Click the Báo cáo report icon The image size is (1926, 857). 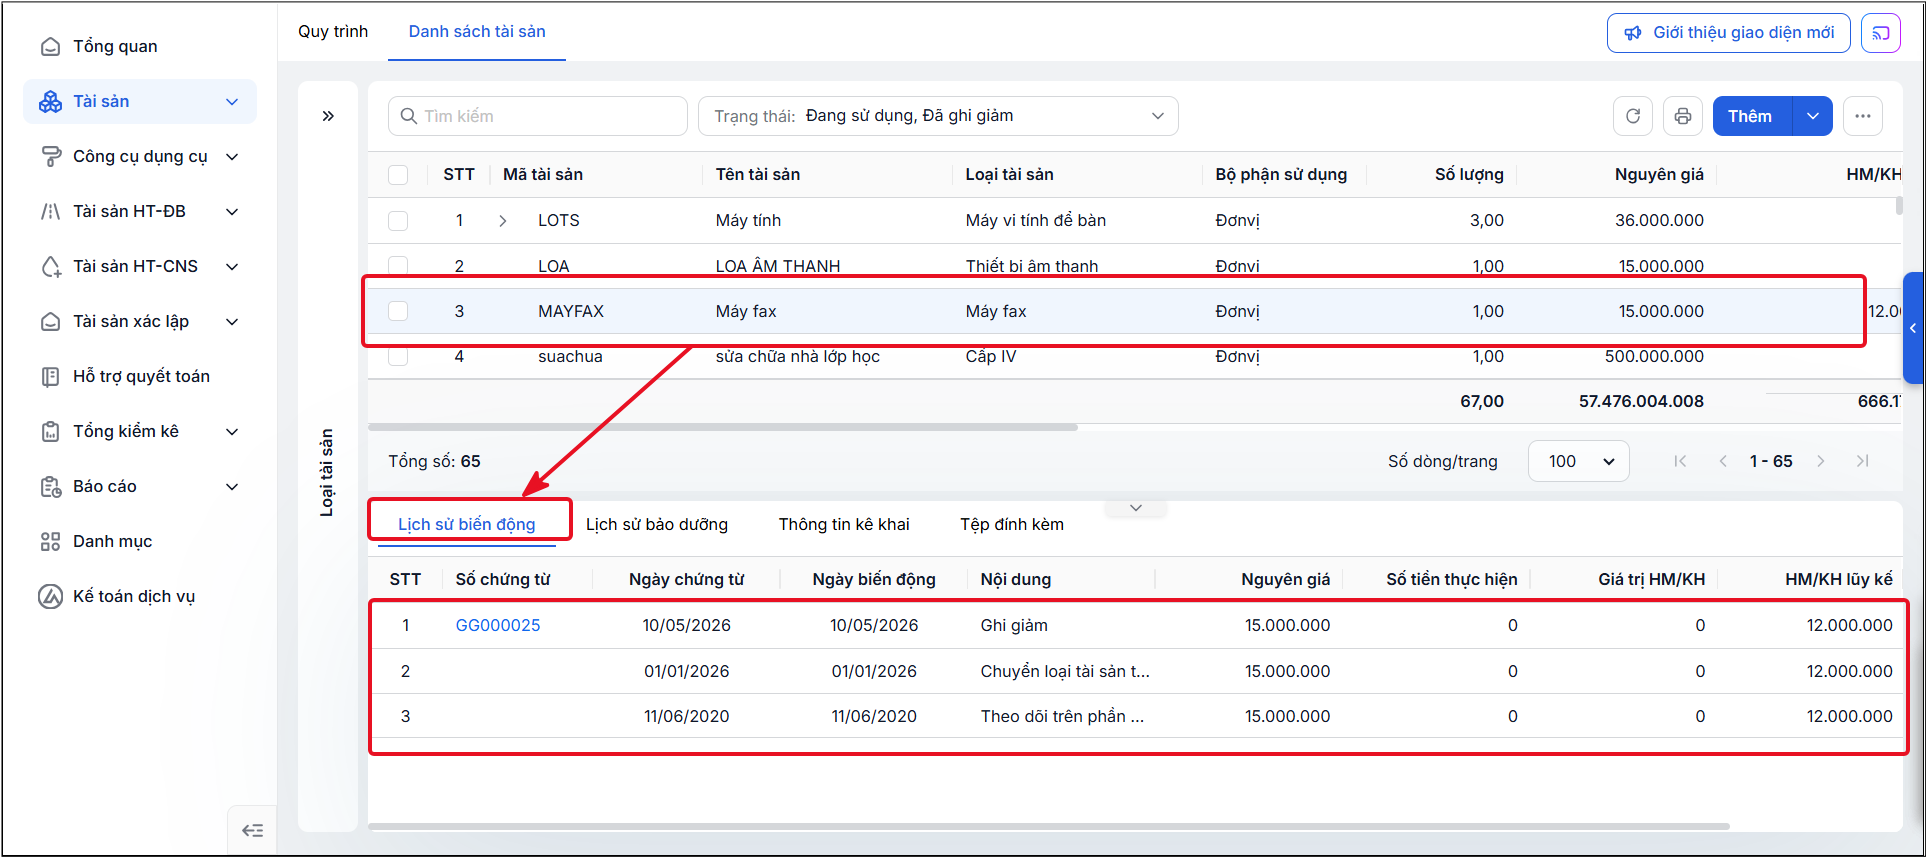(x=50, y=486)
